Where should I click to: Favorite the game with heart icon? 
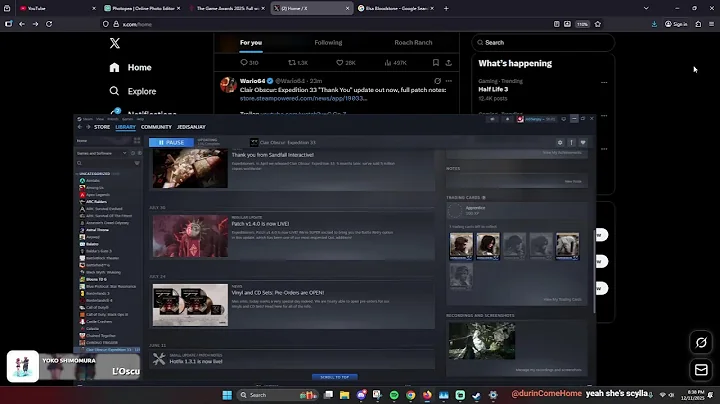[583, 142]
